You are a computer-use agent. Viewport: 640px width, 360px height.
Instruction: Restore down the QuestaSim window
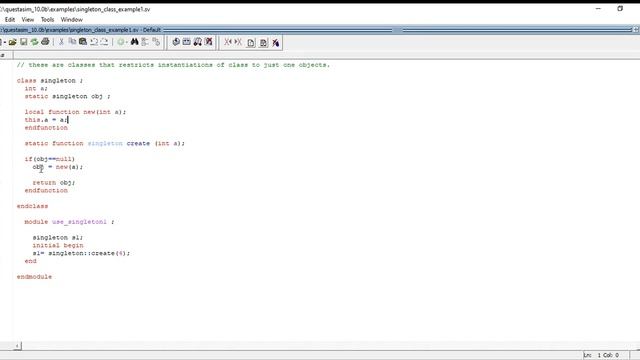pos(620,8)
